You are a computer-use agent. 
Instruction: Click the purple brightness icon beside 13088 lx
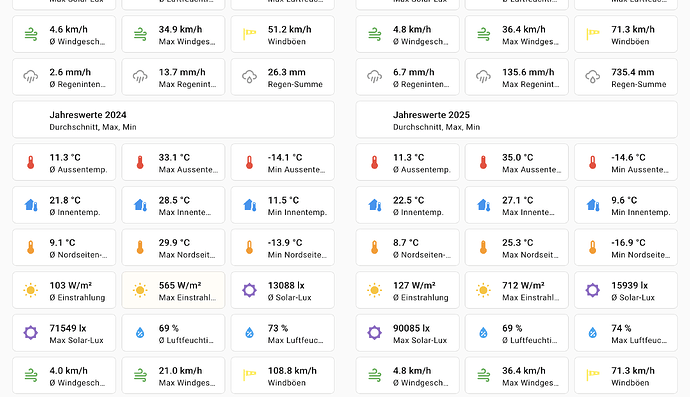click(250, 290)
